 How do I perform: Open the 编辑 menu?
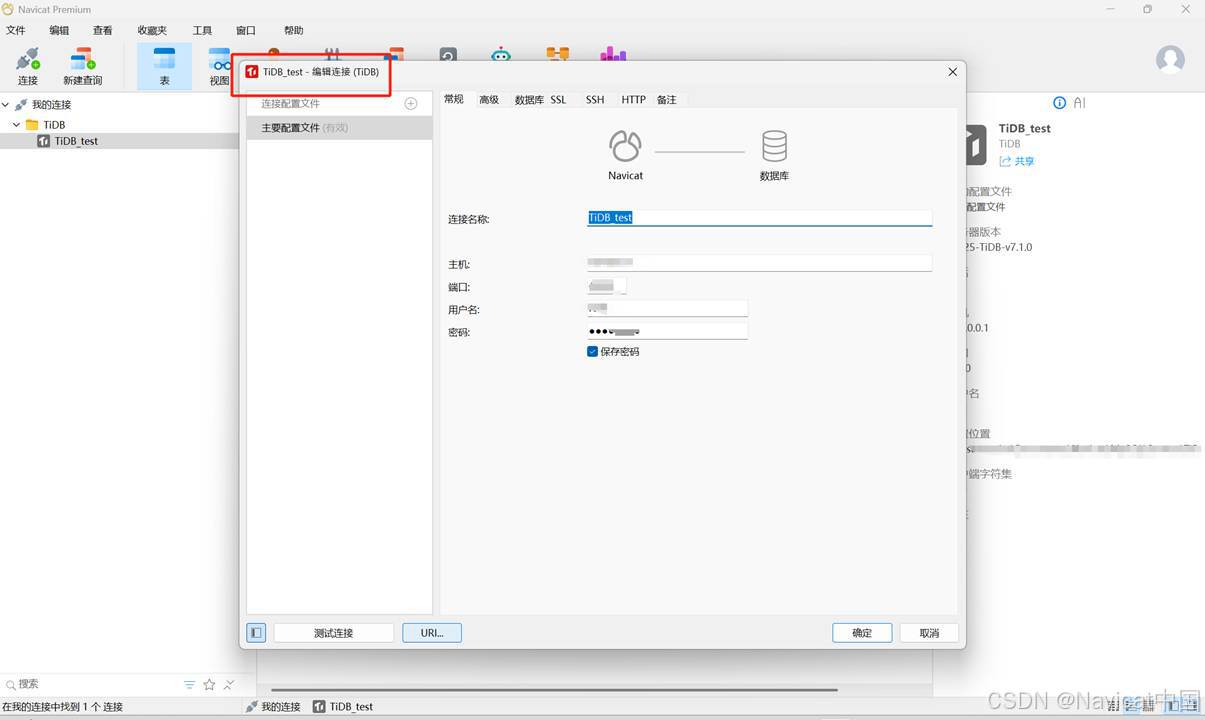coord(60,31)
